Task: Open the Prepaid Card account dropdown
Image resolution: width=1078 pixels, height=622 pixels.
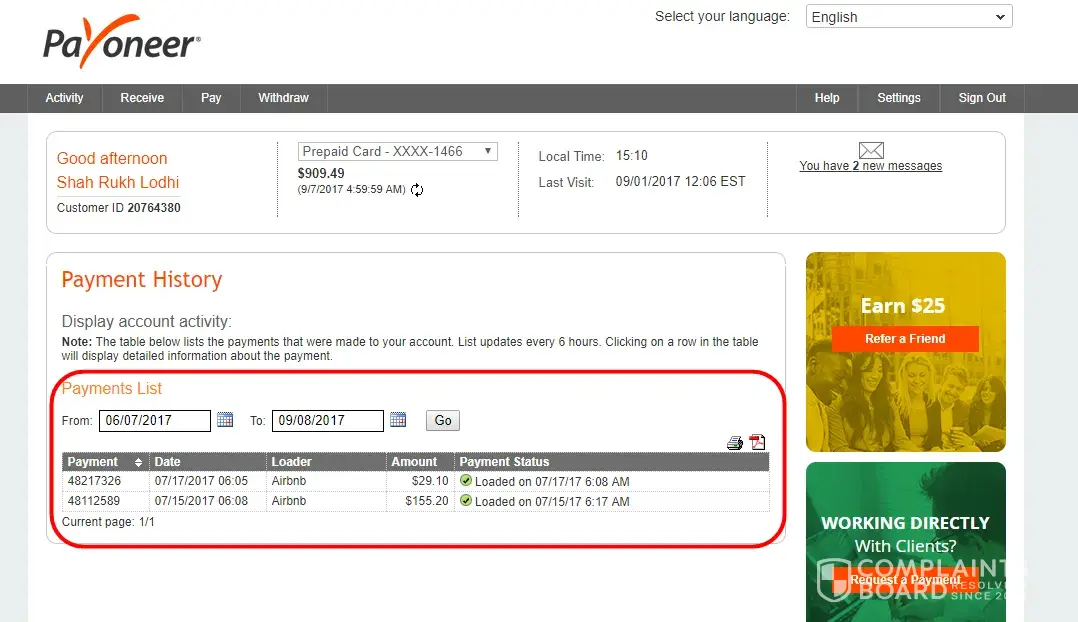Action: click(397, 151)
